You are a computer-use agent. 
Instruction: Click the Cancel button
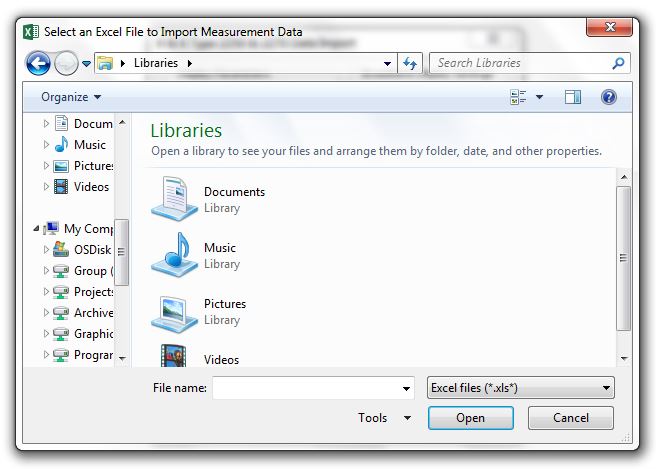click(x=570, y=418)
